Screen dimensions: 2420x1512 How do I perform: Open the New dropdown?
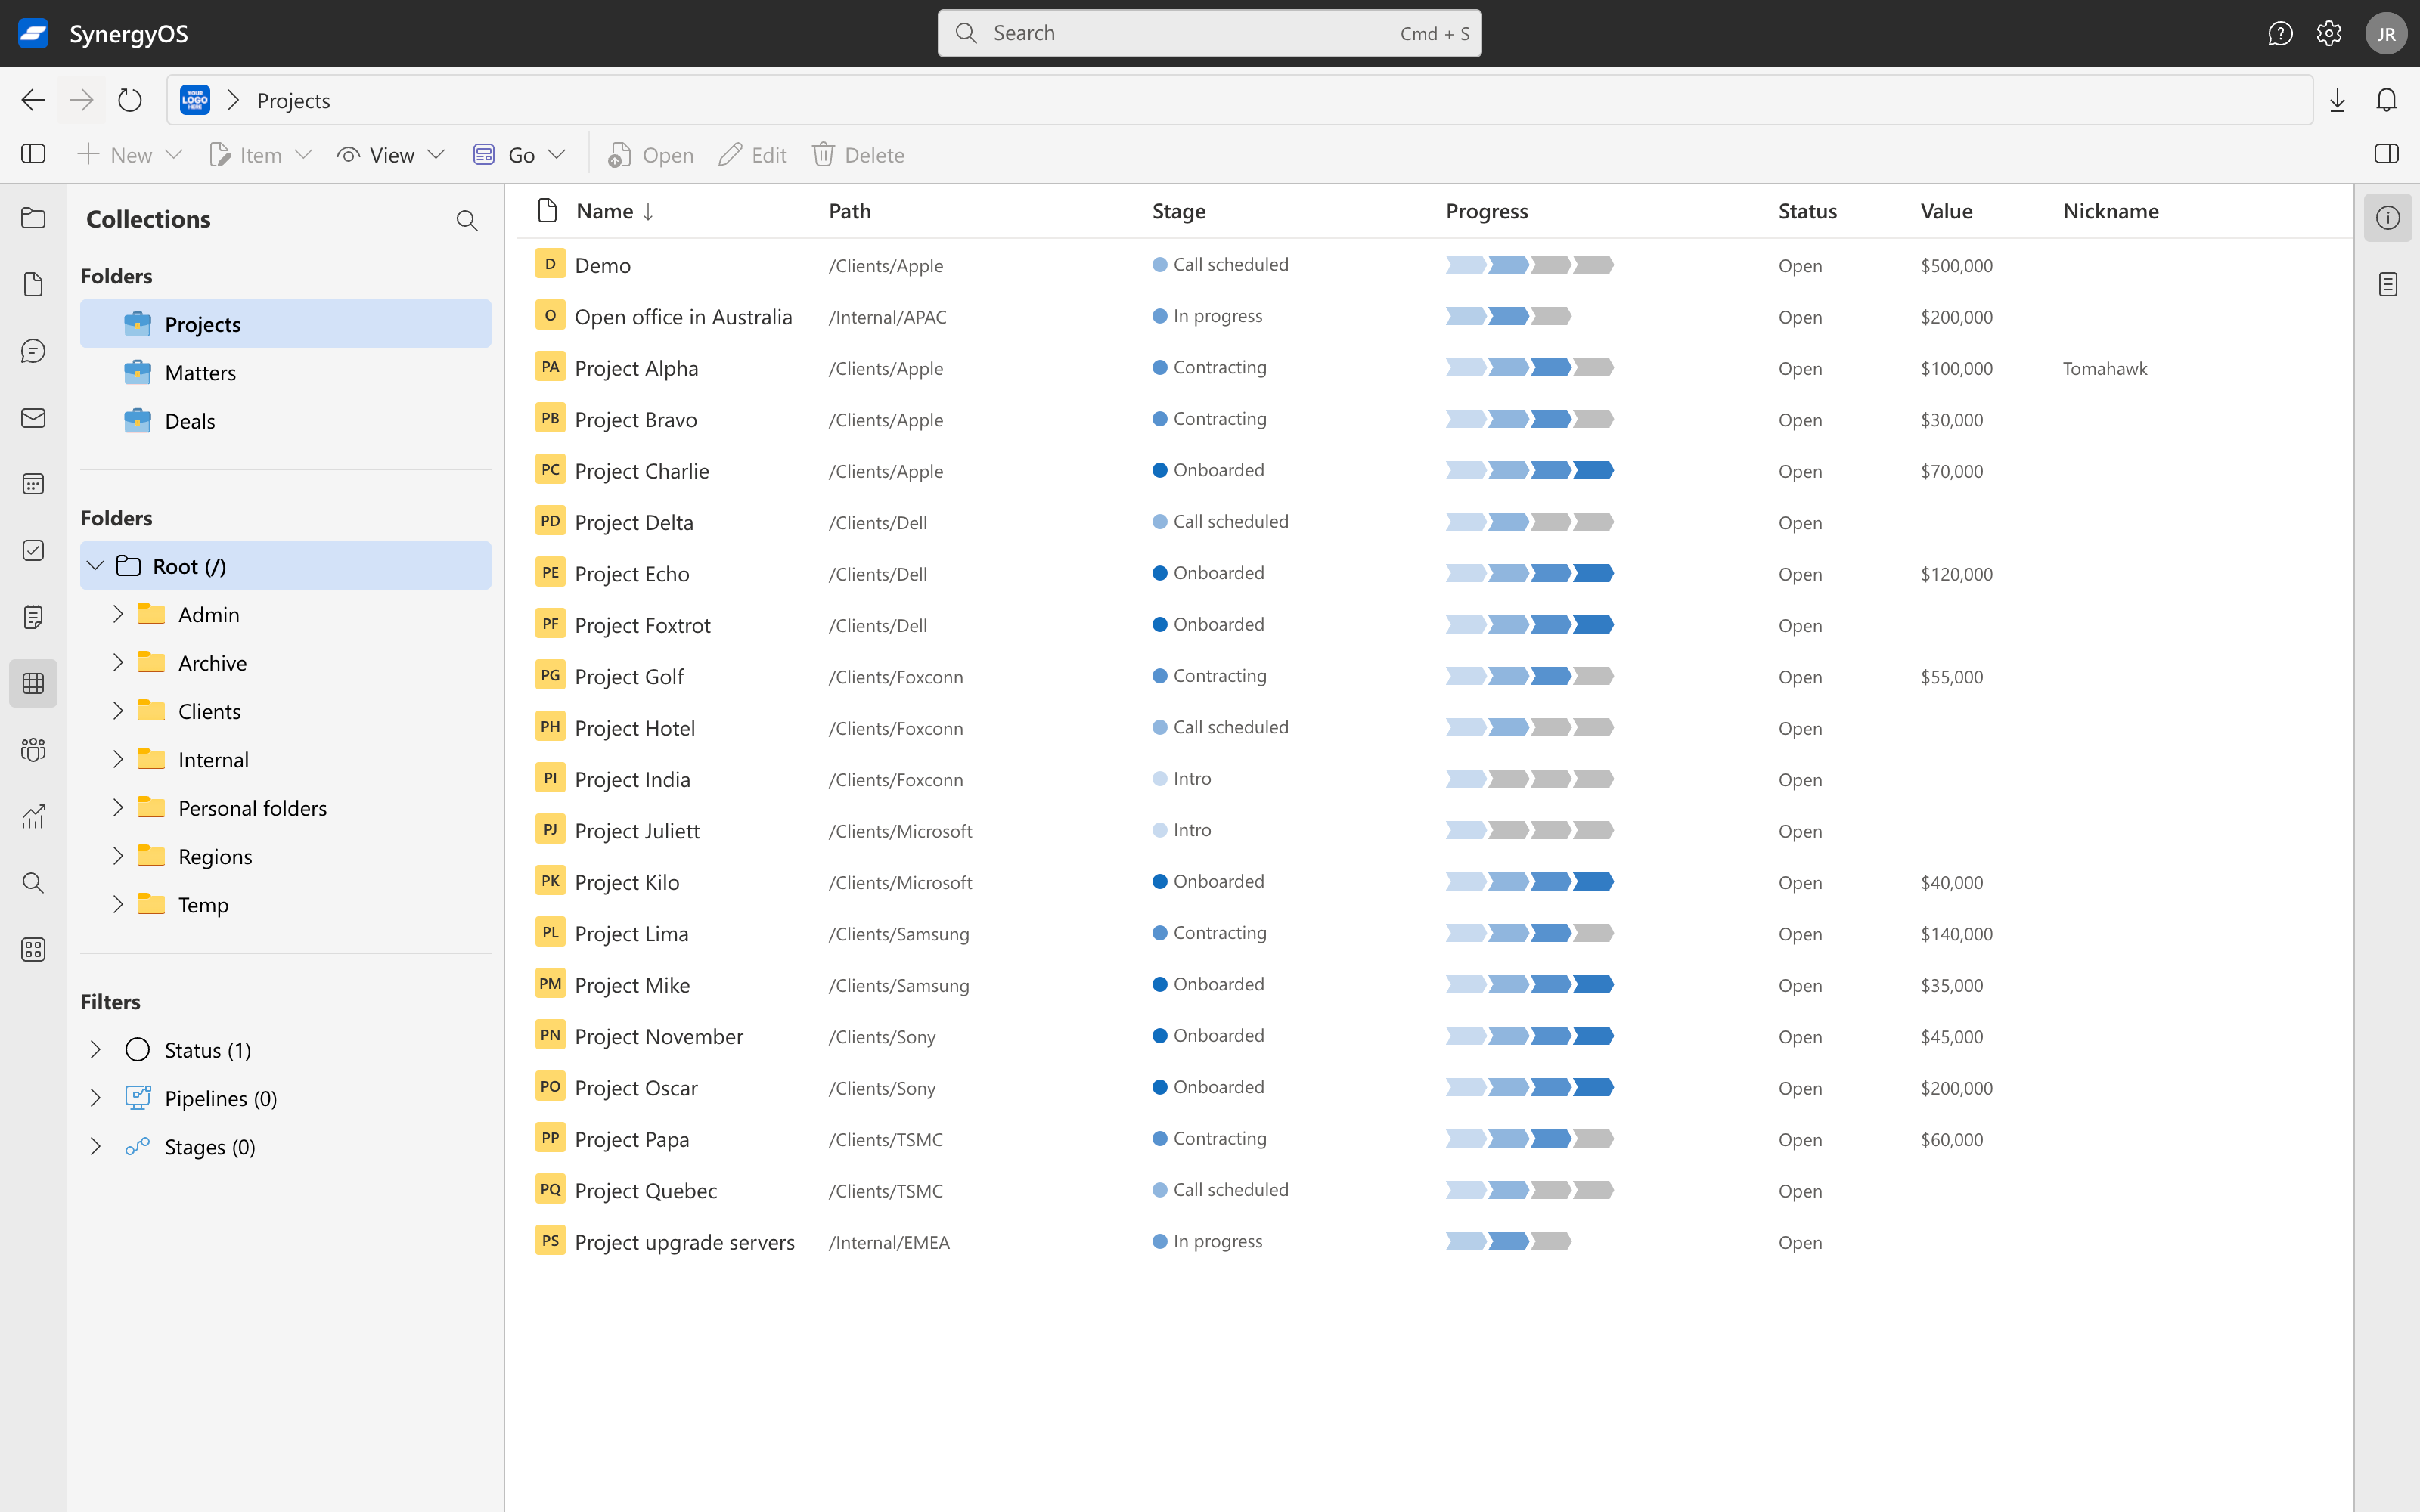[130, 155]
